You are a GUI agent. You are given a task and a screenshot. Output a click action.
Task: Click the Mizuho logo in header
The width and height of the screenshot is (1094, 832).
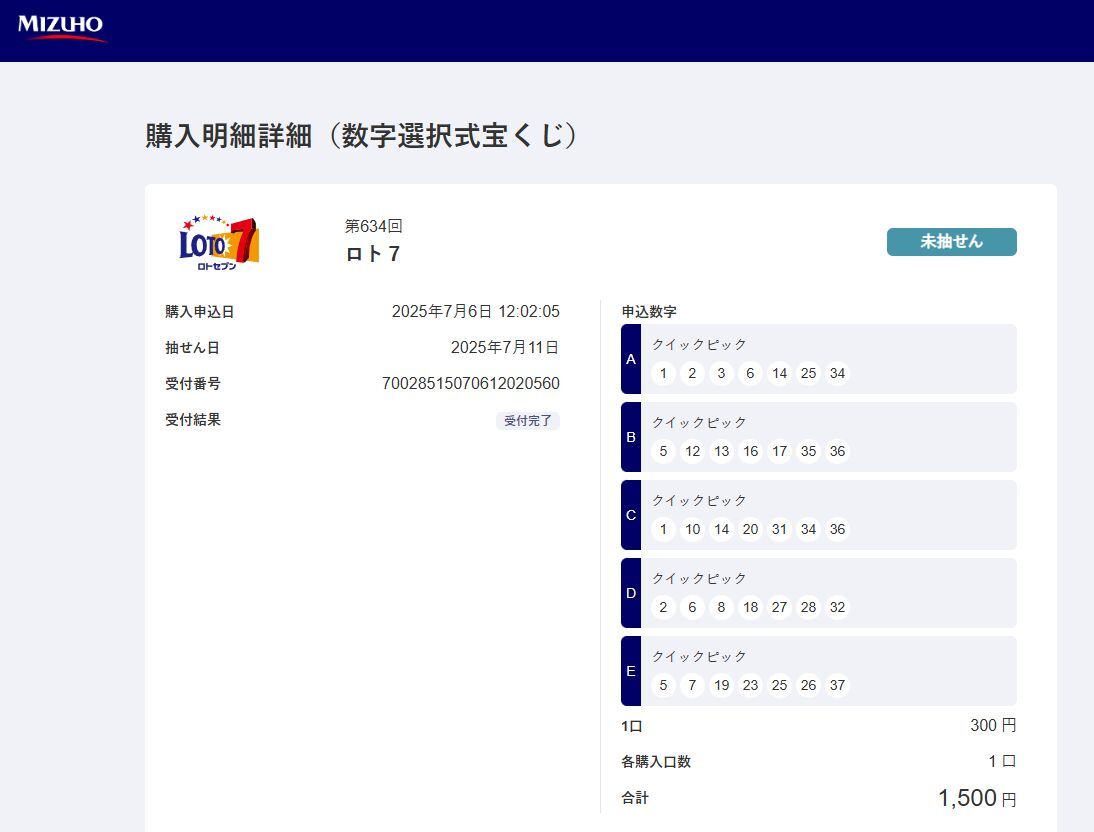click(x=61, y=27)
